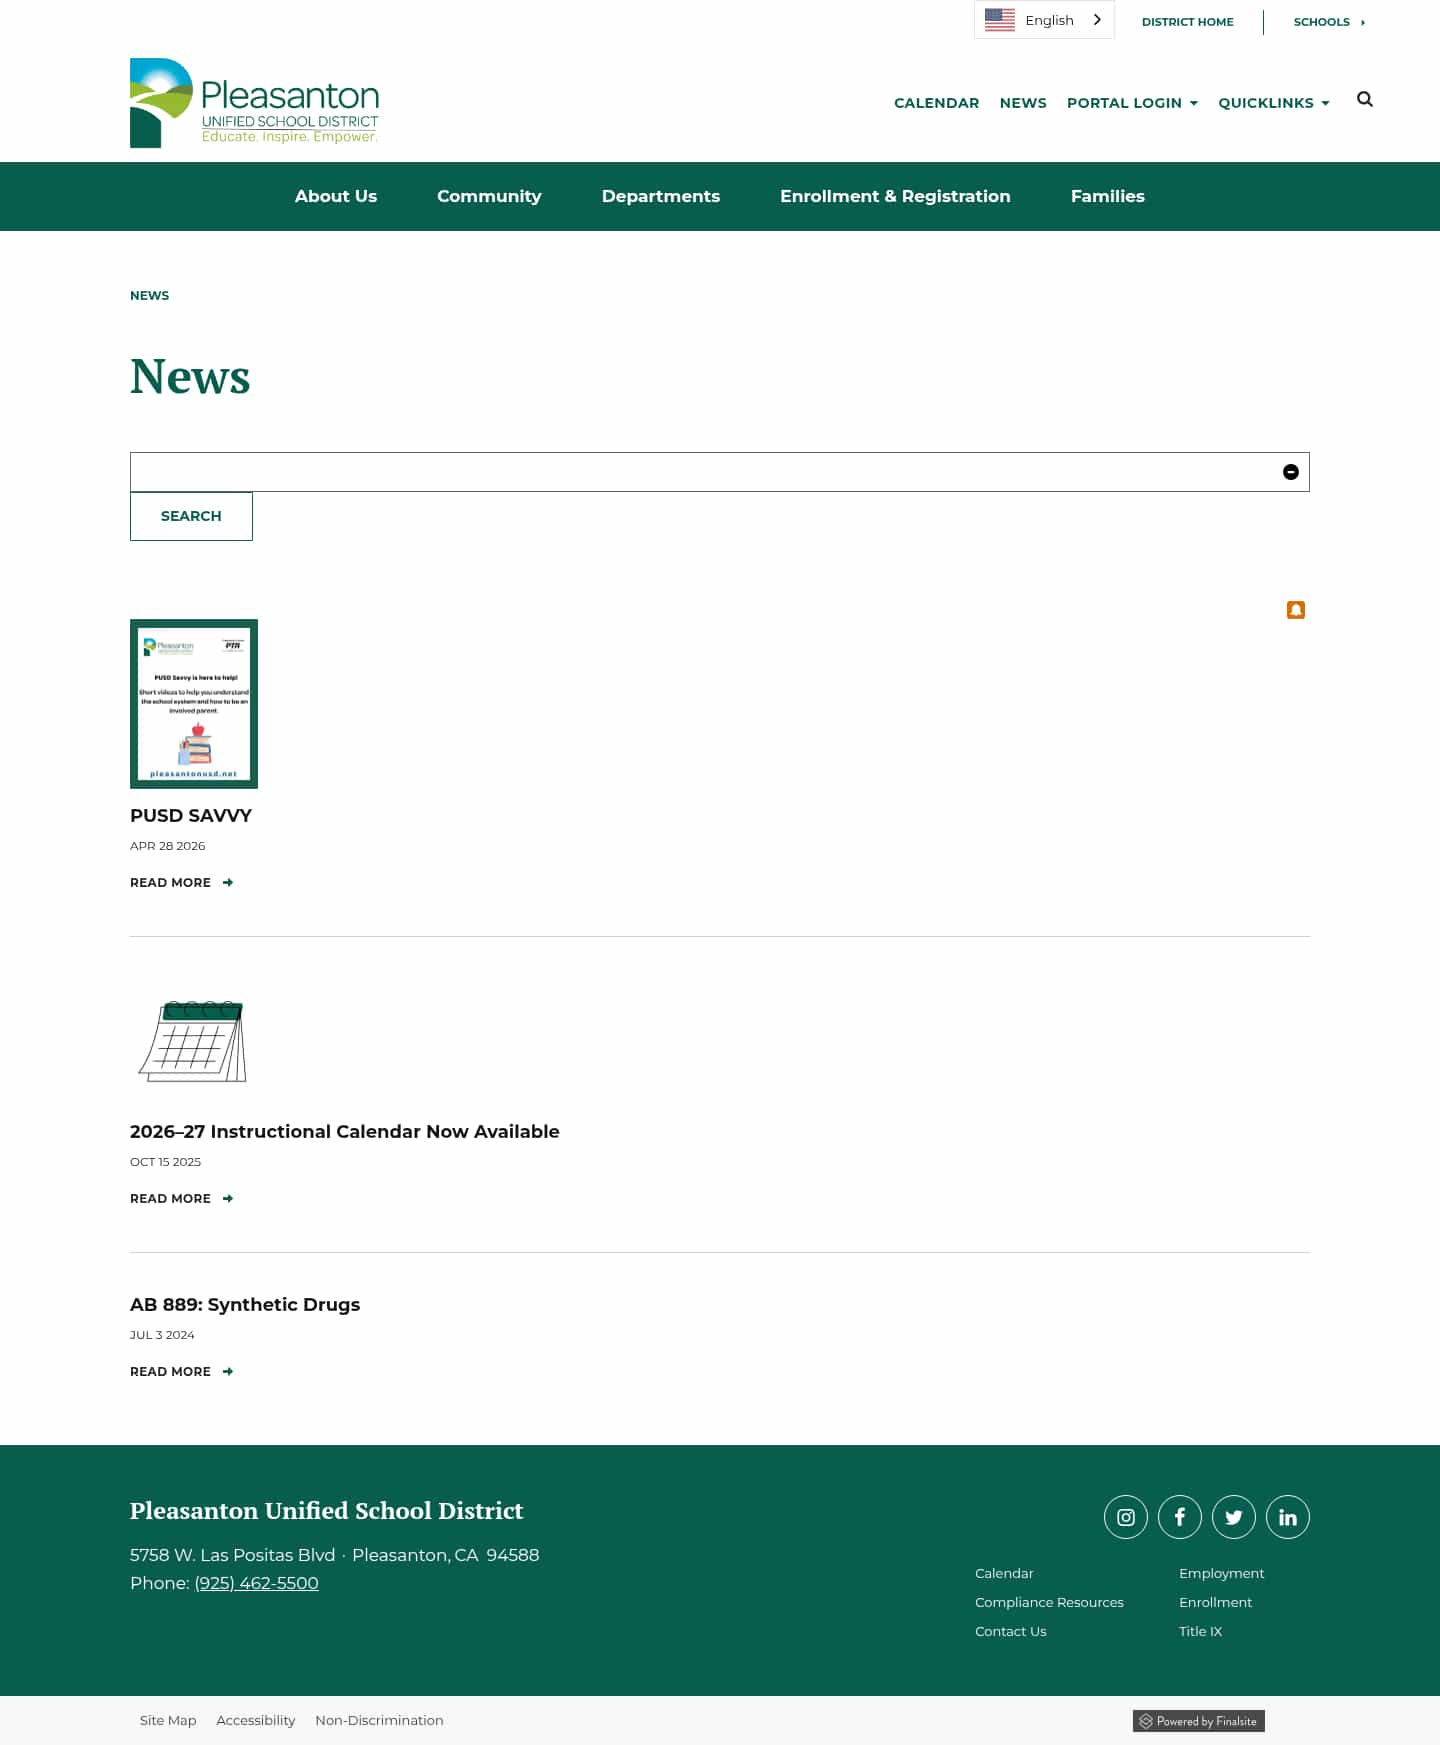Image resolution: width=1440 pixels, height=1745 pixels.
Task: Click the arrow beside the AB 889 Read More
Action: (228, 1372)
